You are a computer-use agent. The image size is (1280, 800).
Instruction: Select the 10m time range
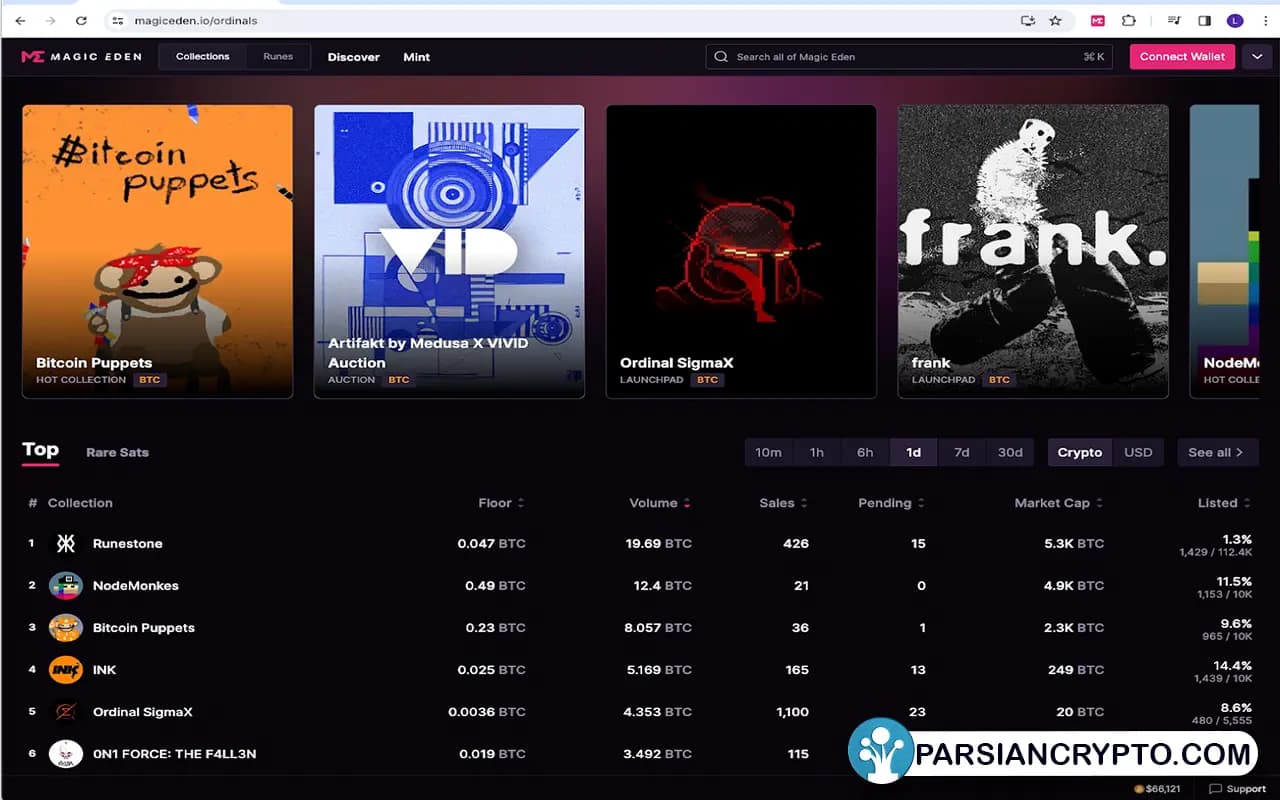[768, 452]
